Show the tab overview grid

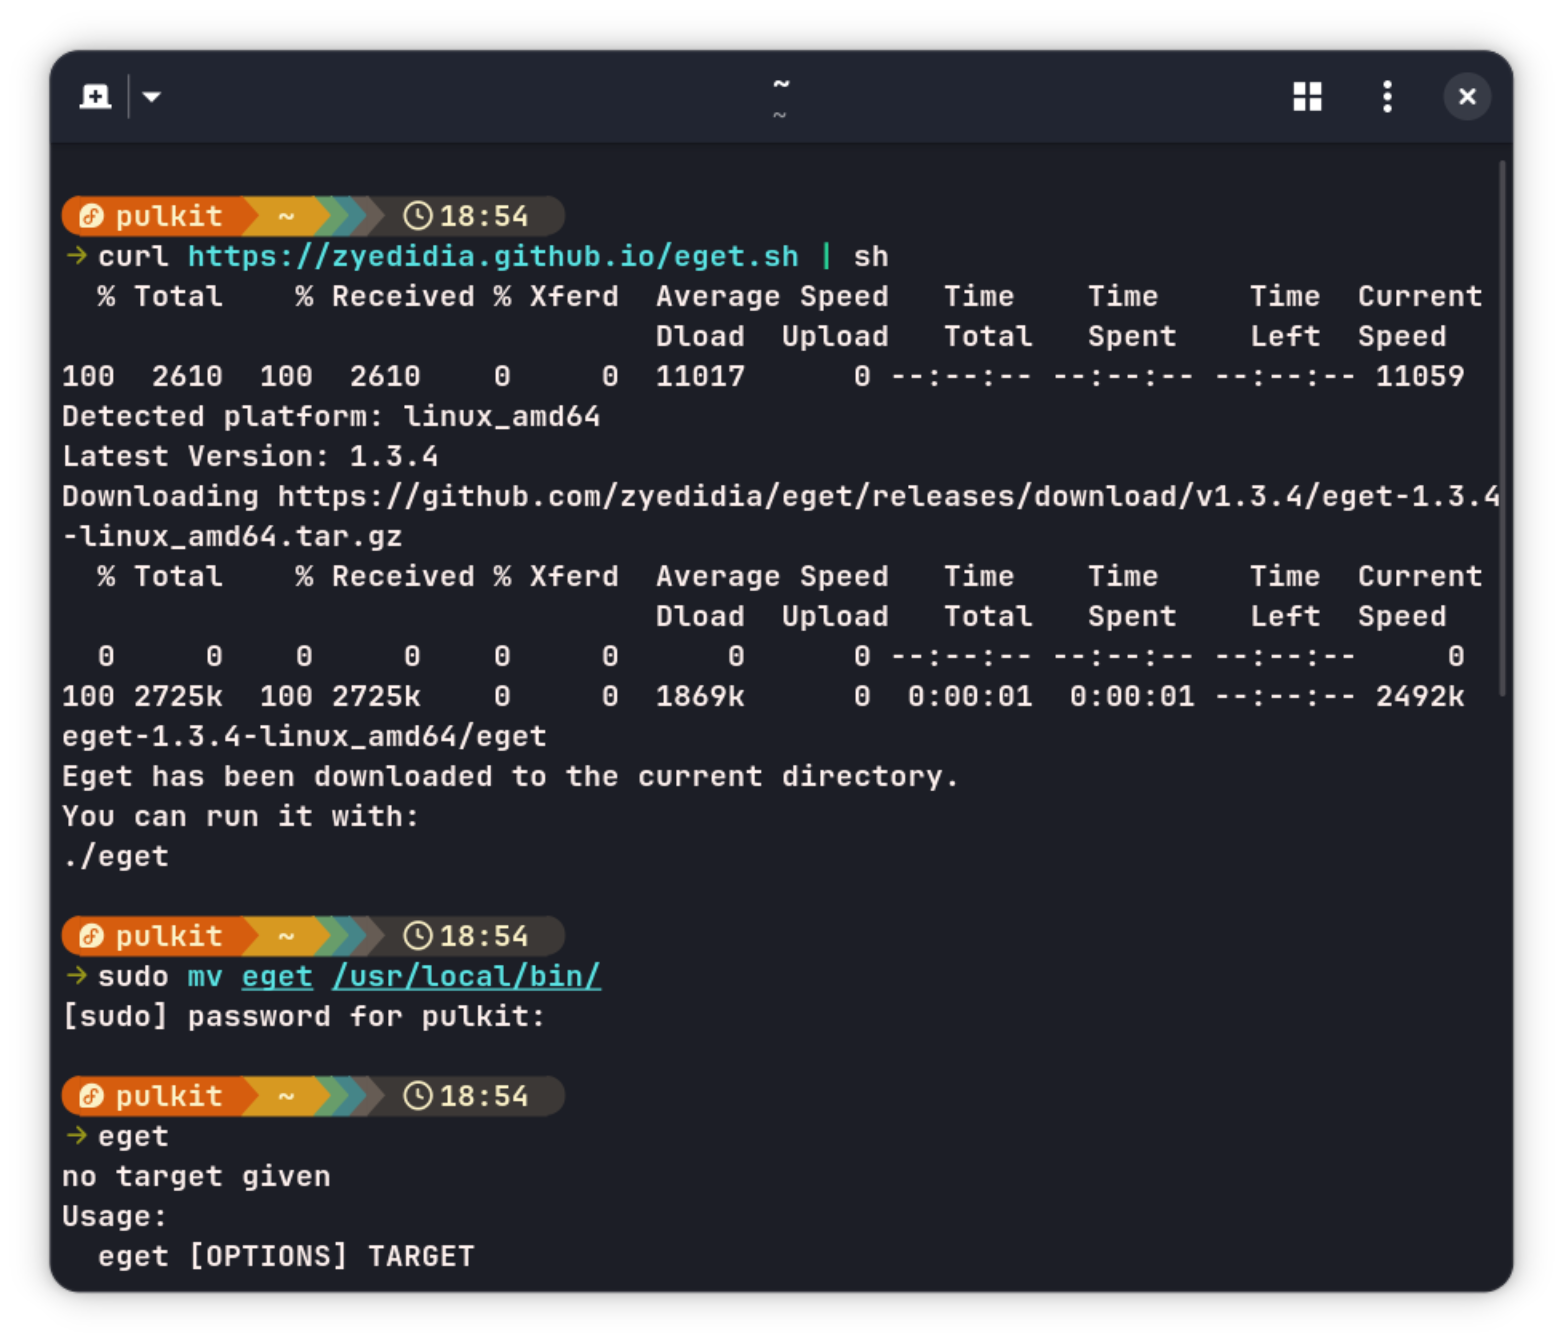pyautogui.click(x=1307, y=97)
